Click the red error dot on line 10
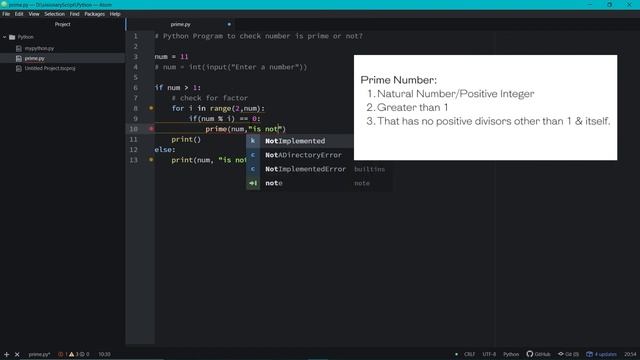This screenshot has height=360, width=640. [x=151, y=129]
